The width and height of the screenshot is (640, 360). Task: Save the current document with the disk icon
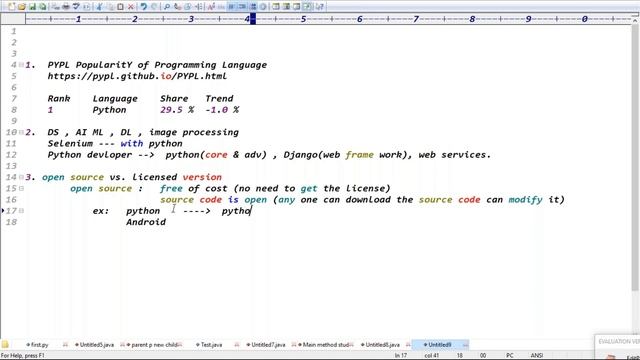coord(32,7)
